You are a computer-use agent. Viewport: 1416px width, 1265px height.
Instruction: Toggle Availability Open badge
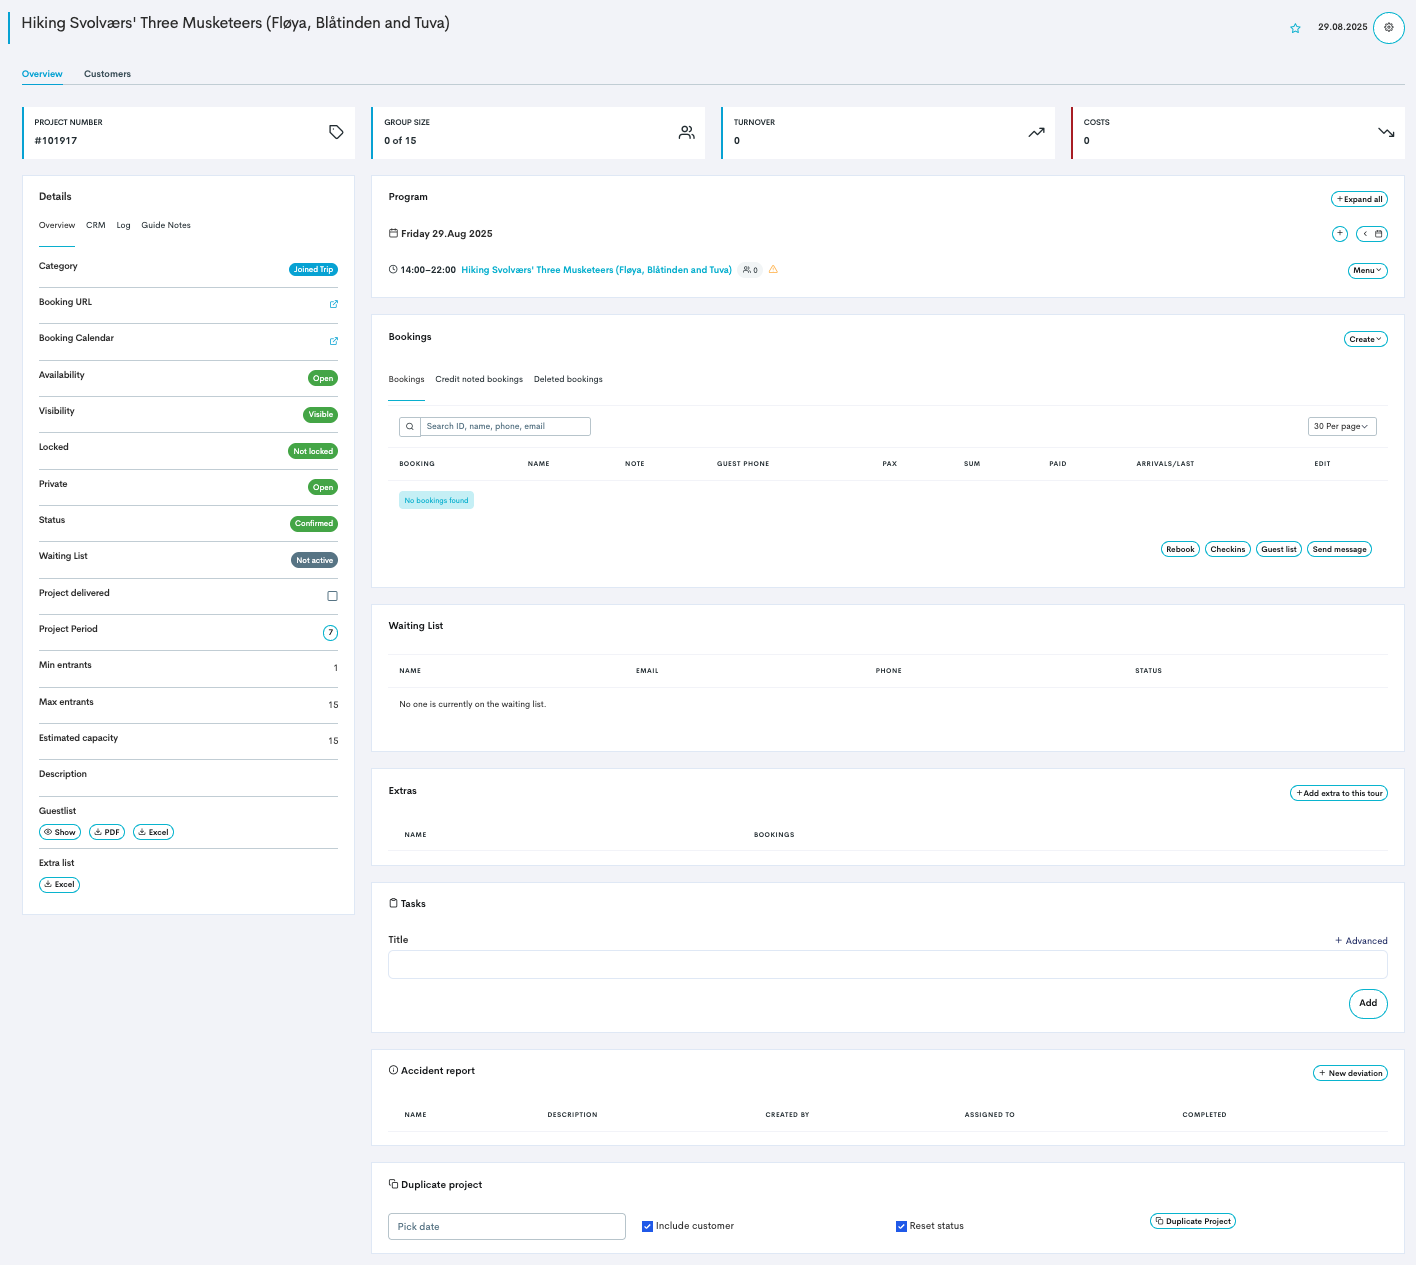pos(323,378)
